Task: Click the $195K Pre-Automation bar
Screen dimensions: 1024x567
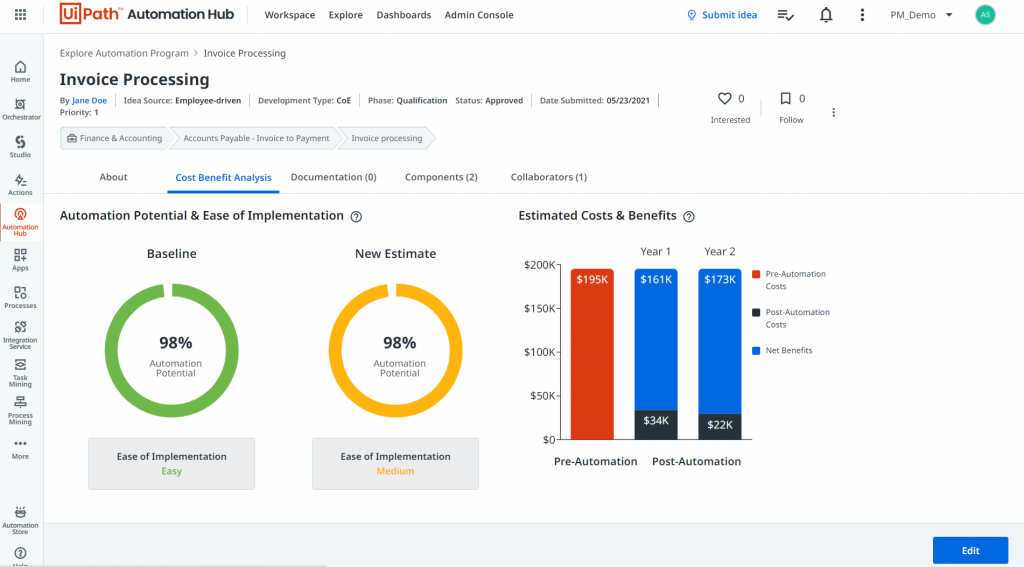Action: (x=592, y=354)
